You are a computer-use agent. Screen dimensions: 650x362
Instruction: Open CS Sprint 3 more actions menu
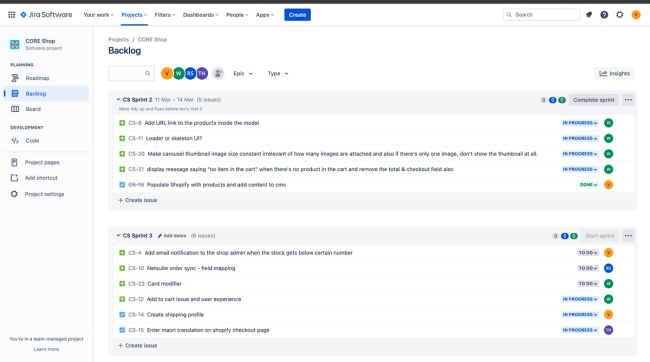point(628,236)
